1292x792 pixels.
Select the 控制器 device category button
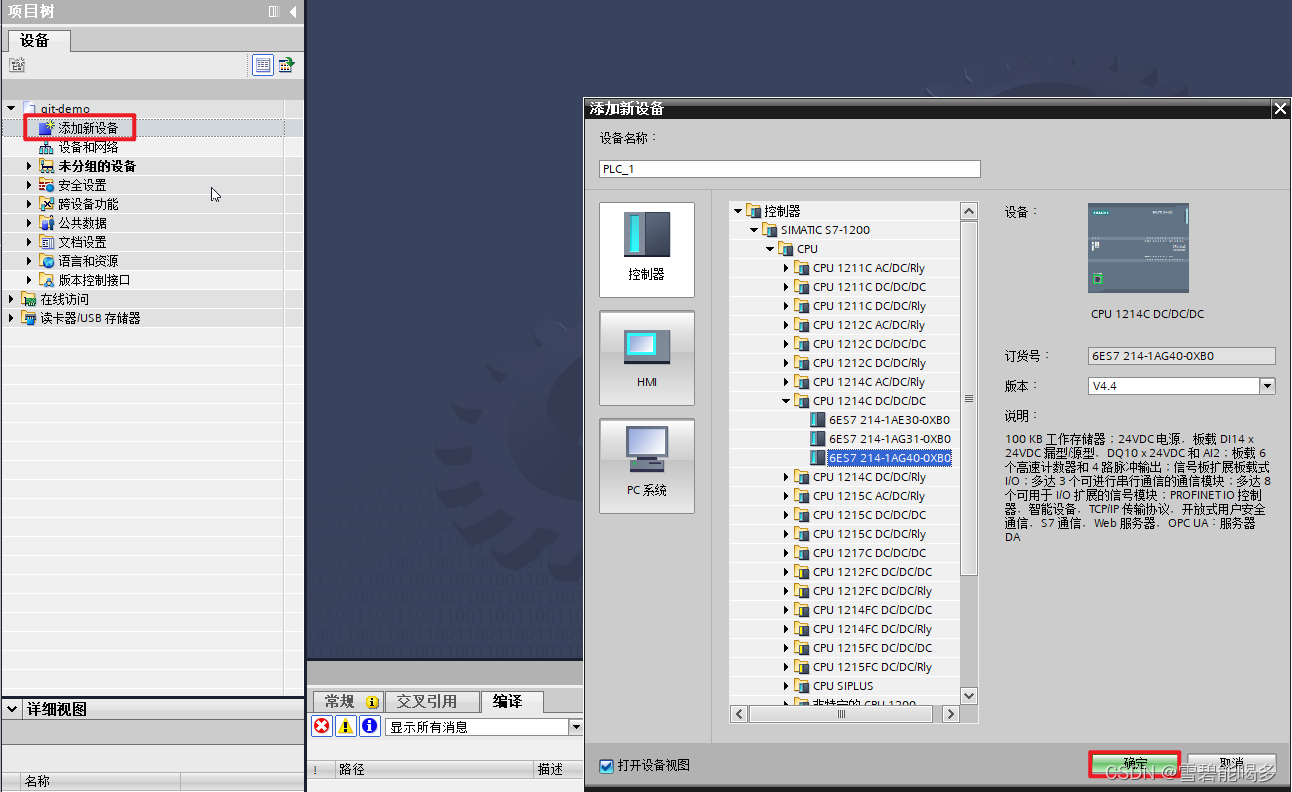(x=647, y=250)
